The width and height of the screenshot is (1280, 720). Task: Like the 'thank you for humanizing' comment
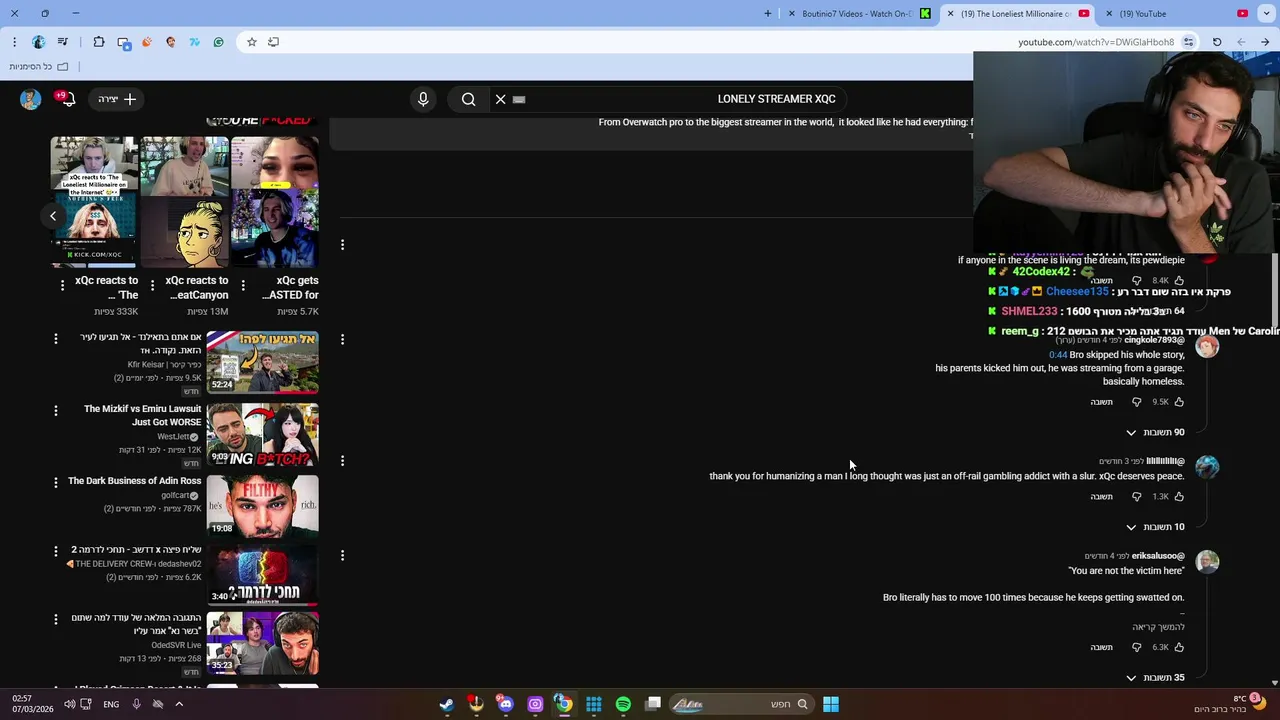1179,497
